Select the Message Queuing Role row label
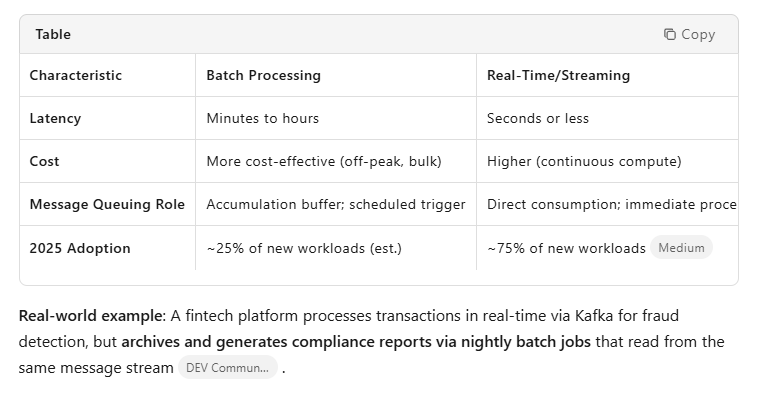Screen dimensions: 759x396 (x=107, y=204)
